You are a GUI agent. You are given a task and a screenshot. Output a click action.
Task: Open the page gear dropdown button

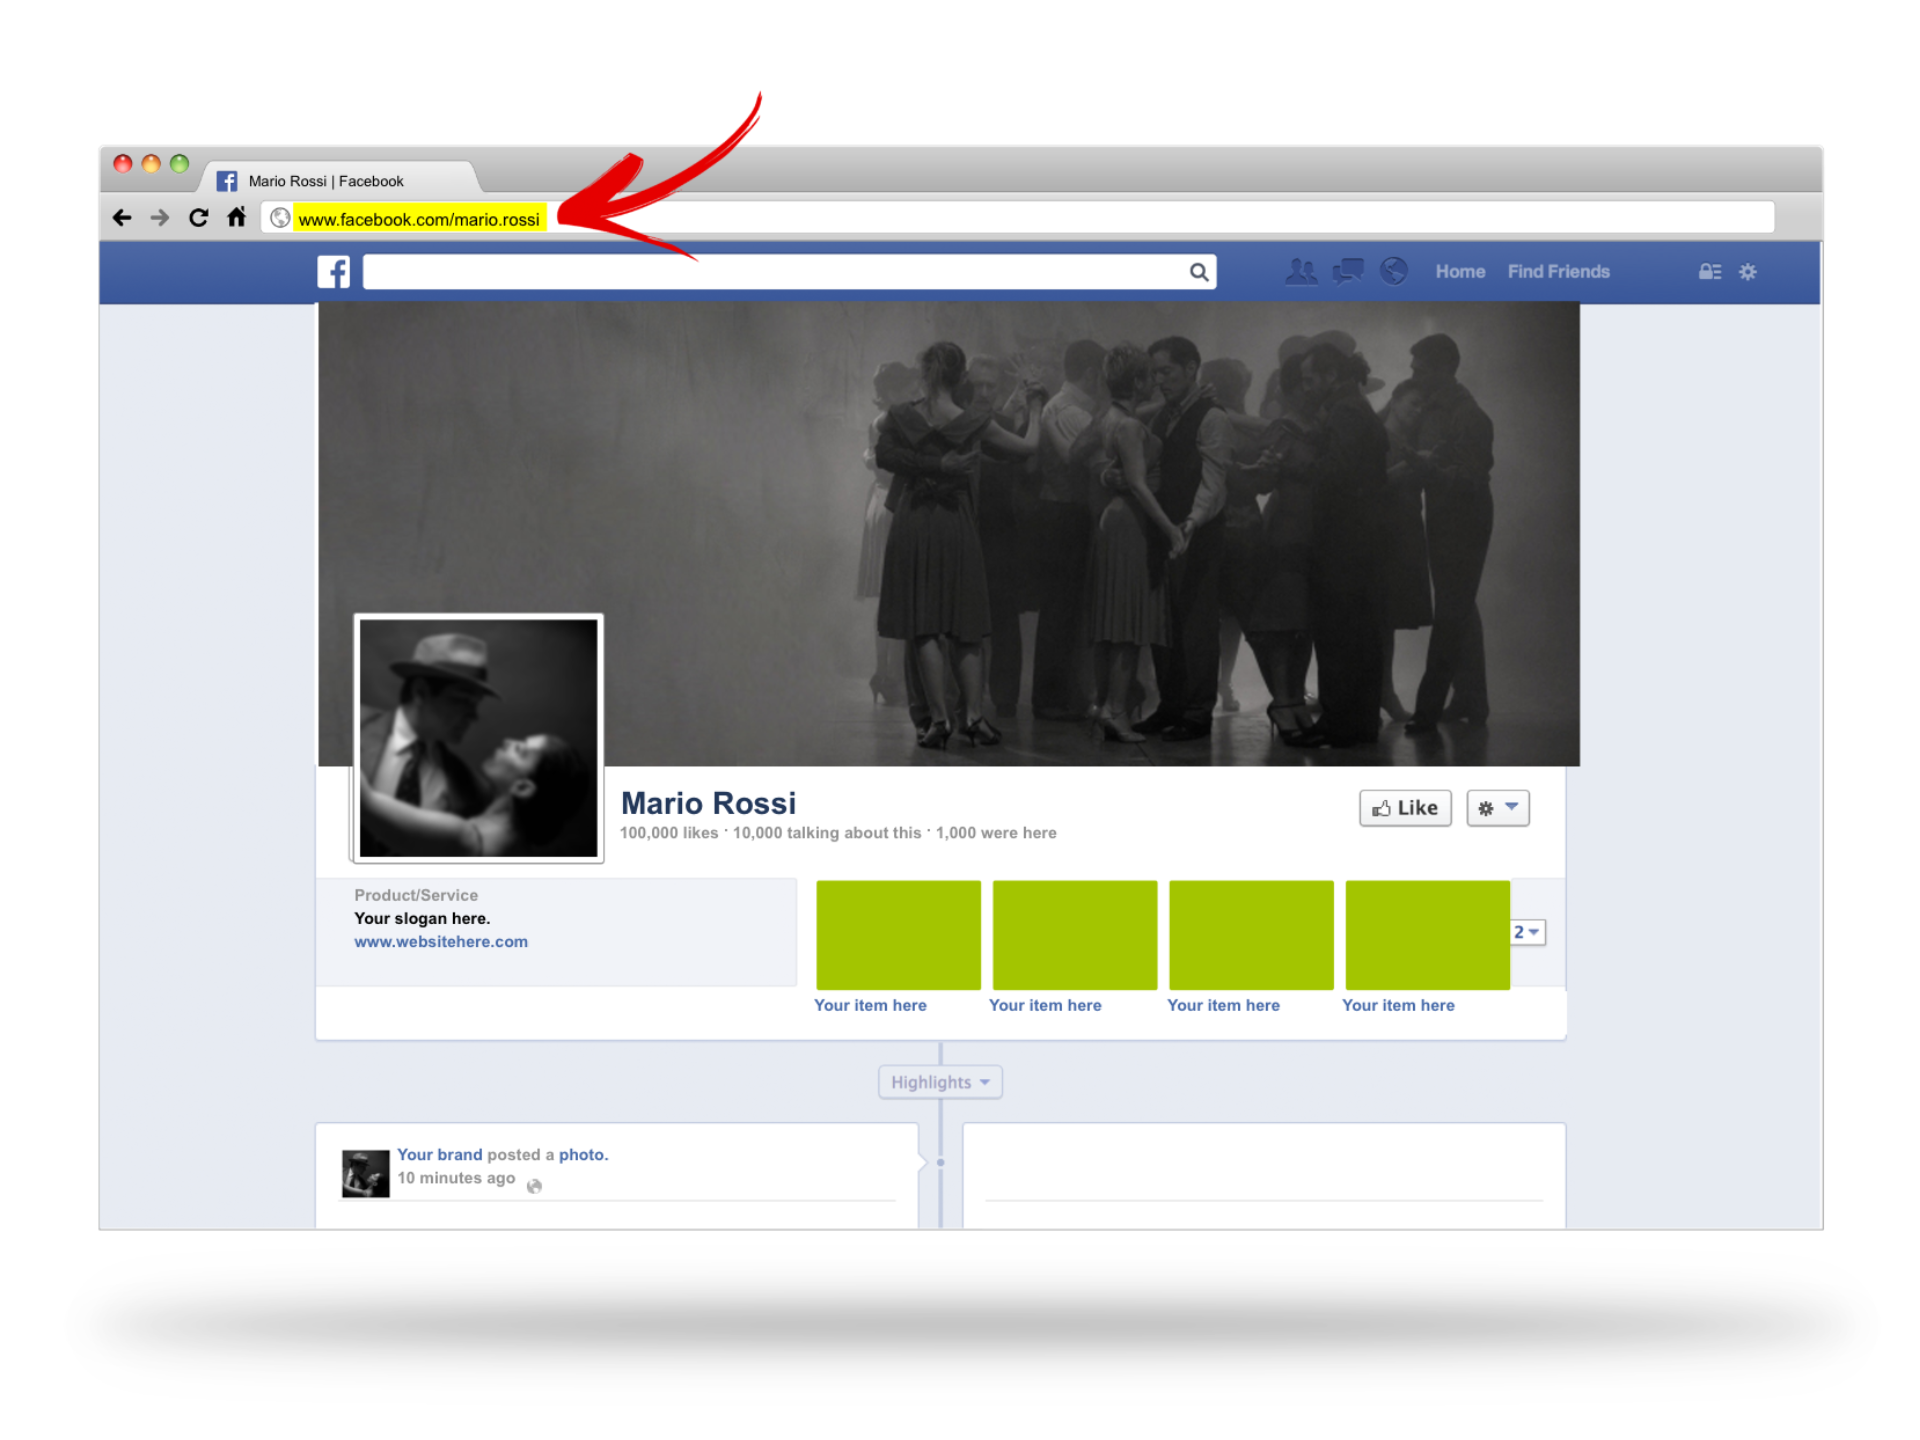[1498, 808]
